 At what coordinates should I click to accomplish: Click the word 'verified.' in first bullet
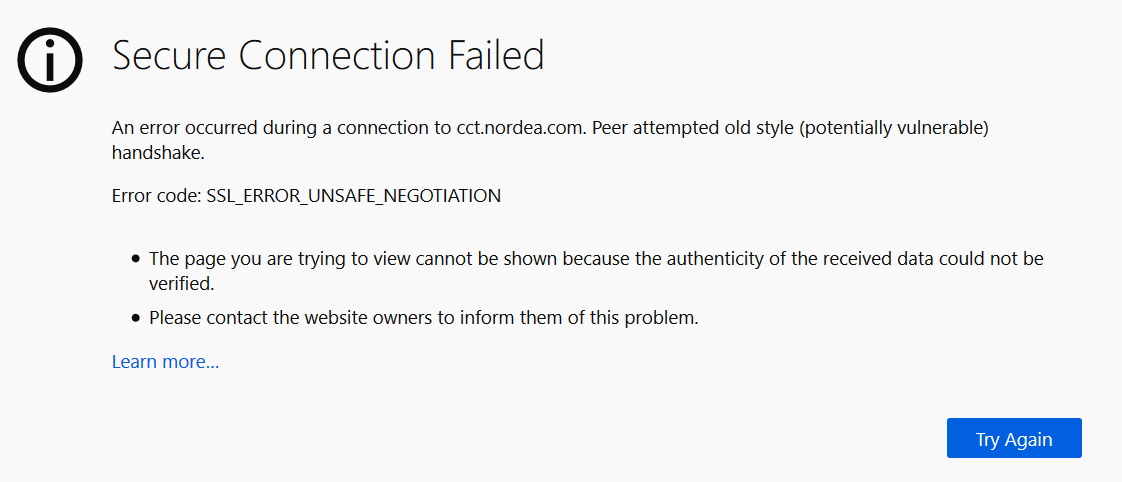click(x=182, y=283)
